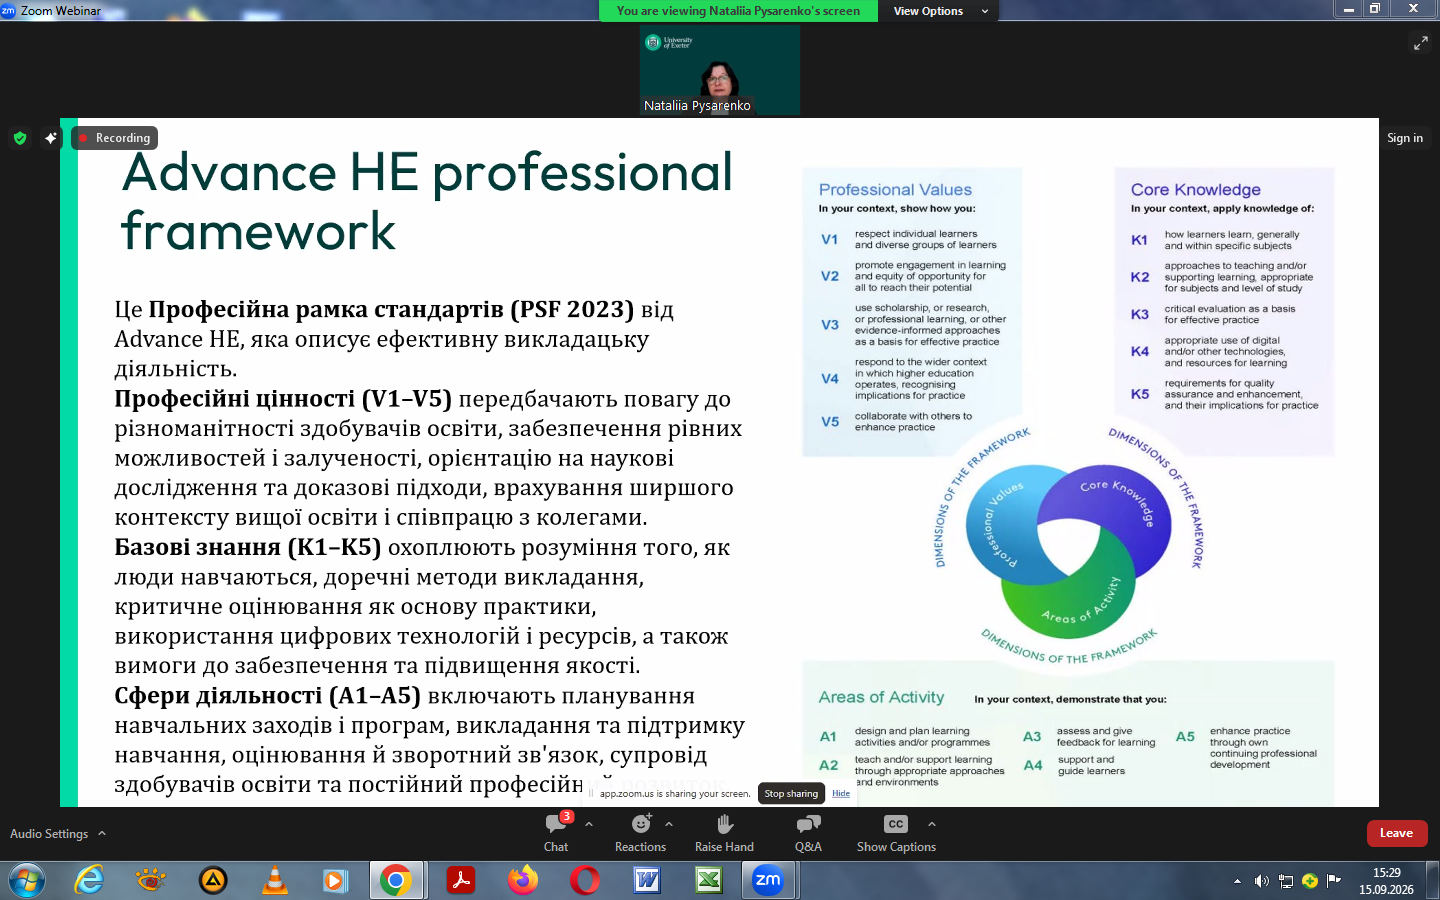Switch to Google Chrome on taskbar
Screen dimensions: 1440x900
point(397,880)
